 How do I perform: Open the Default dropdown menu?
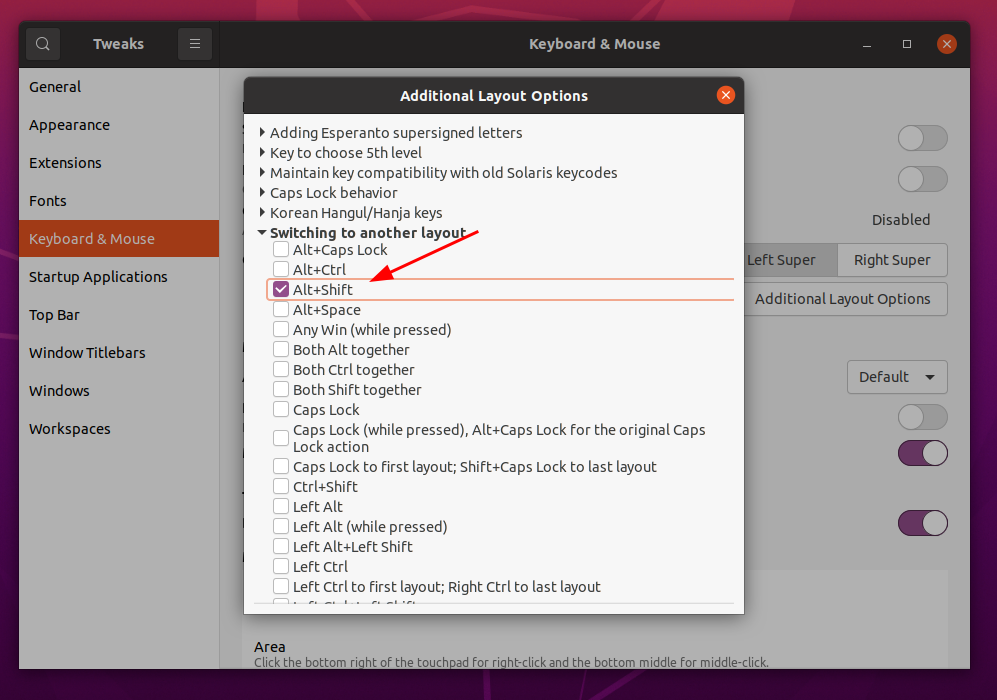pyautogui.click(x=896, y=377)
